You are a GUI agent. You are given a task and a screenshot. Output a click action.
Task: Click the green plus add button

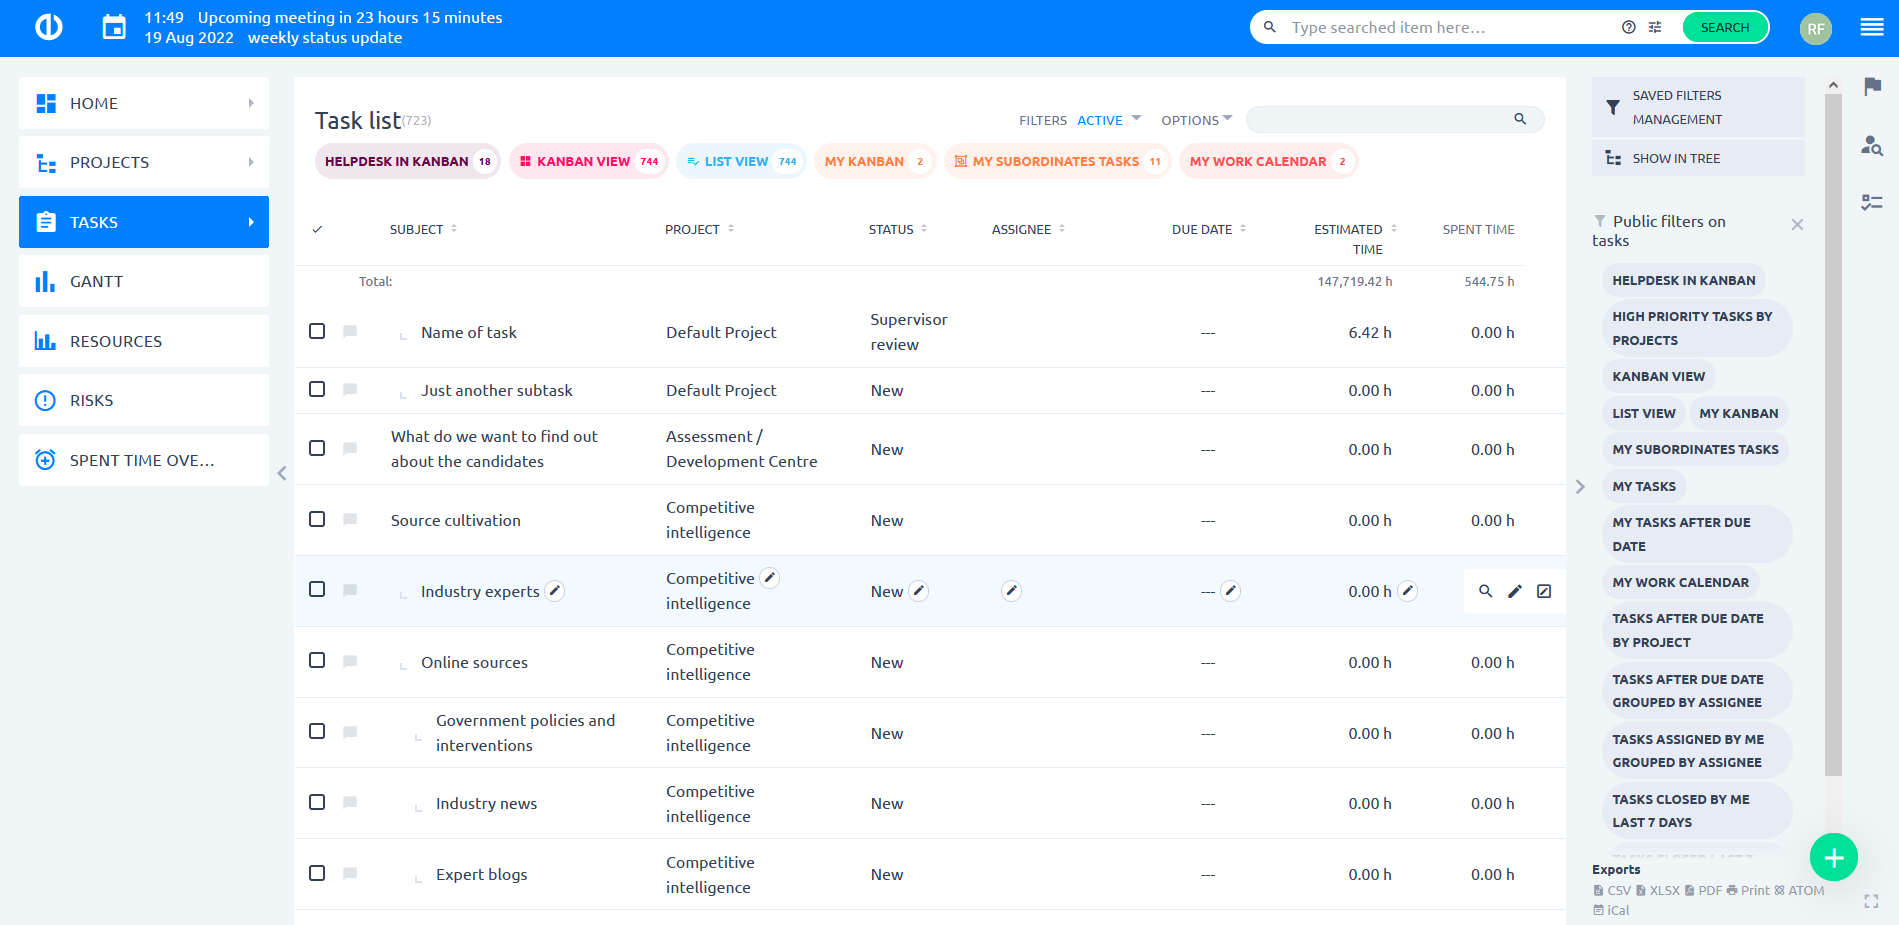(x=1833, y=857)
